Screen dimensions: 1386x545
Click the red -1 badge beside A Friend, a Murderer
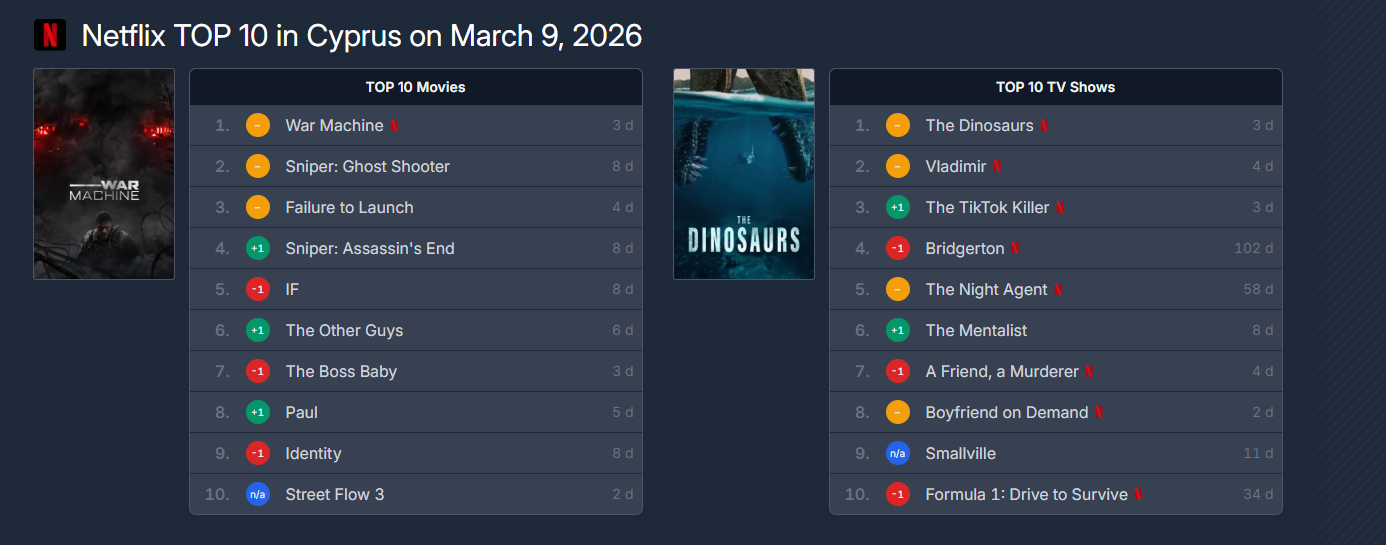898,371
